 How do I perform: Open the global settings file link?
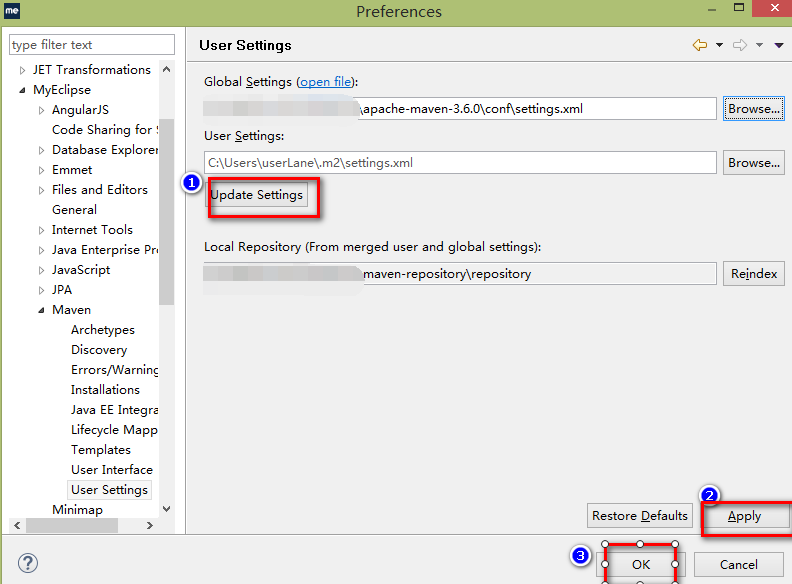[x=325, y=82]
